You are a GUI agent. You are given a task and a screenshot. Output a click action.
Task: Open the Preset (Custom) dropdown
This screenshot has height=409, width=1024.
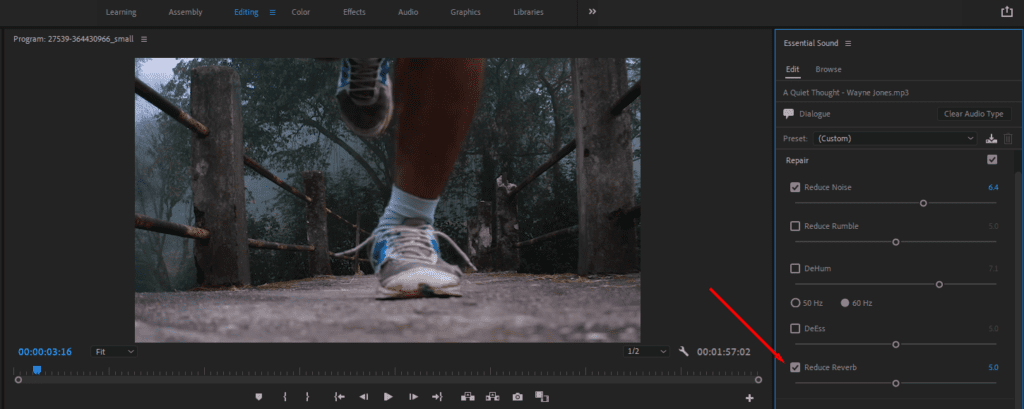coord(895,139)
